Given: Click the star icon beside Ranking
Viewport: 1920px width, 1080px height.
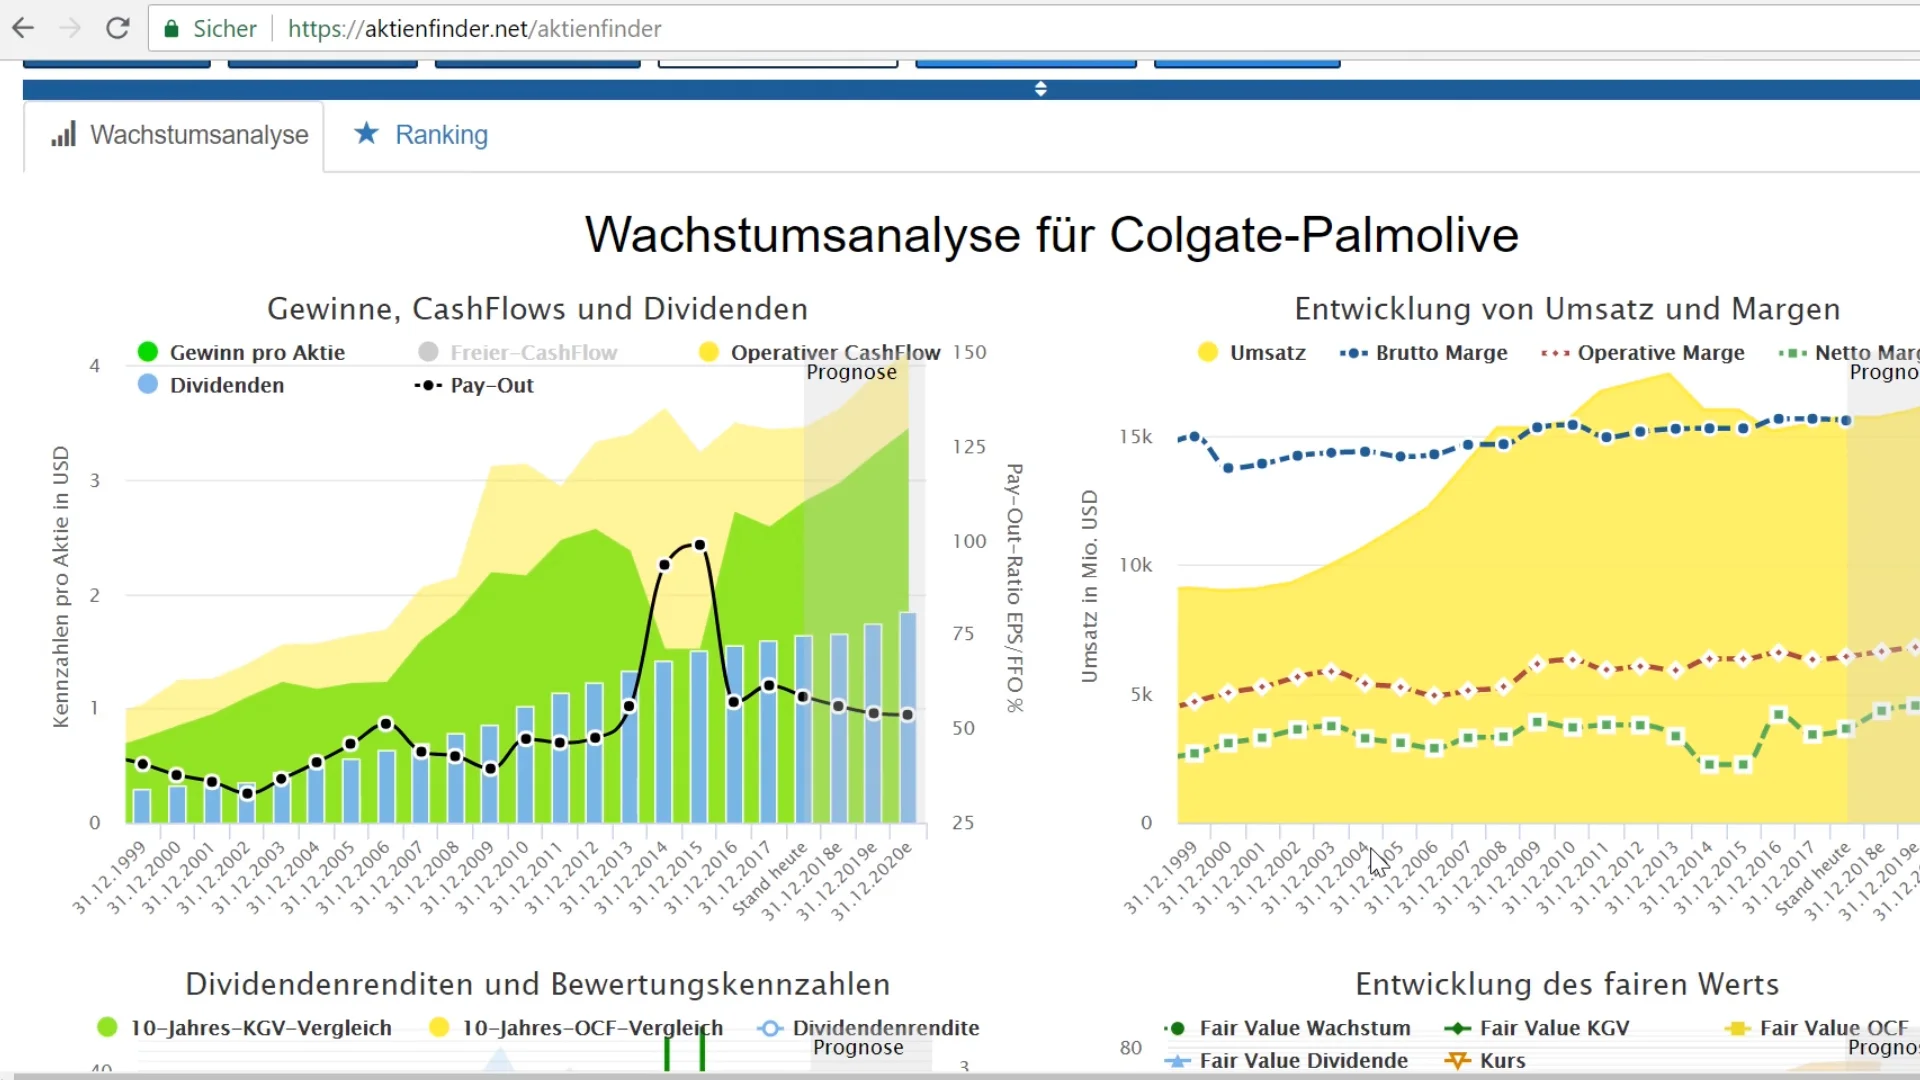Looking at the screenshot, I should click(366, 133).
